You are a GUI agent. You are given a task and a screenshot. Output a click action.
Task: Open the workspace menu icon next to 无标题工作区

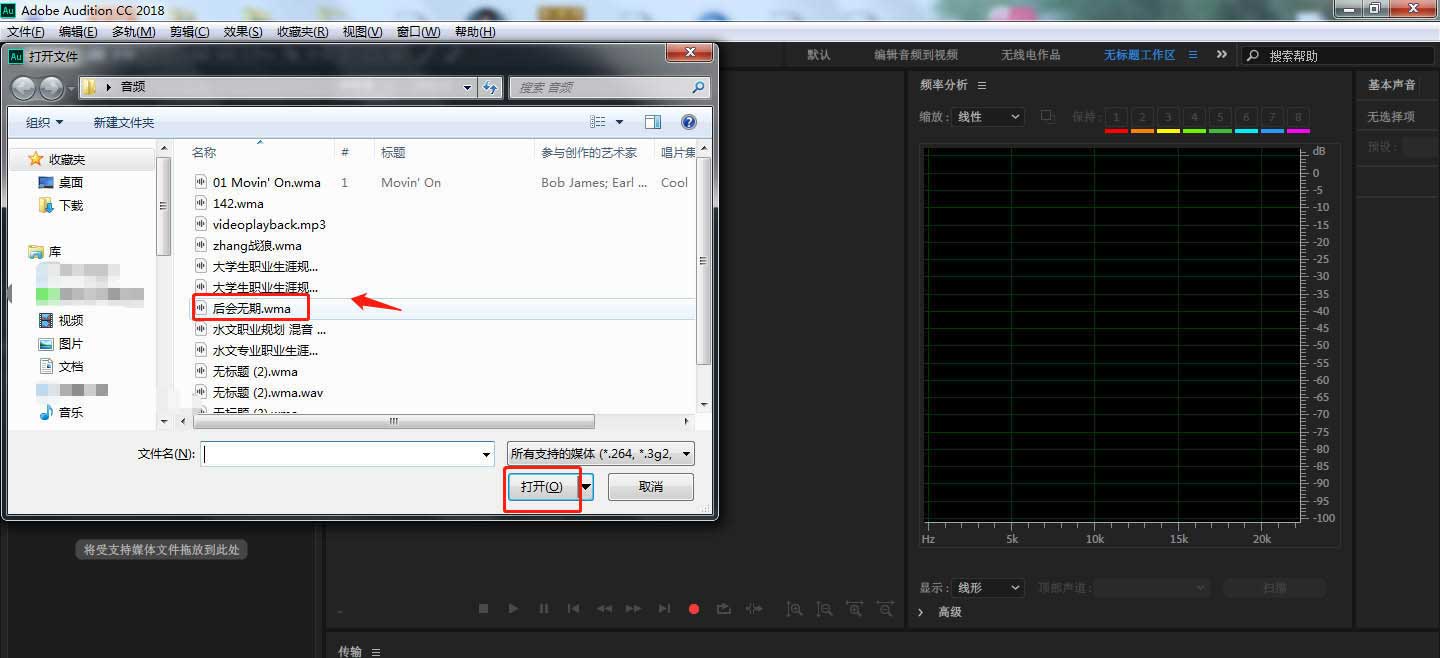pos(1193,55)
